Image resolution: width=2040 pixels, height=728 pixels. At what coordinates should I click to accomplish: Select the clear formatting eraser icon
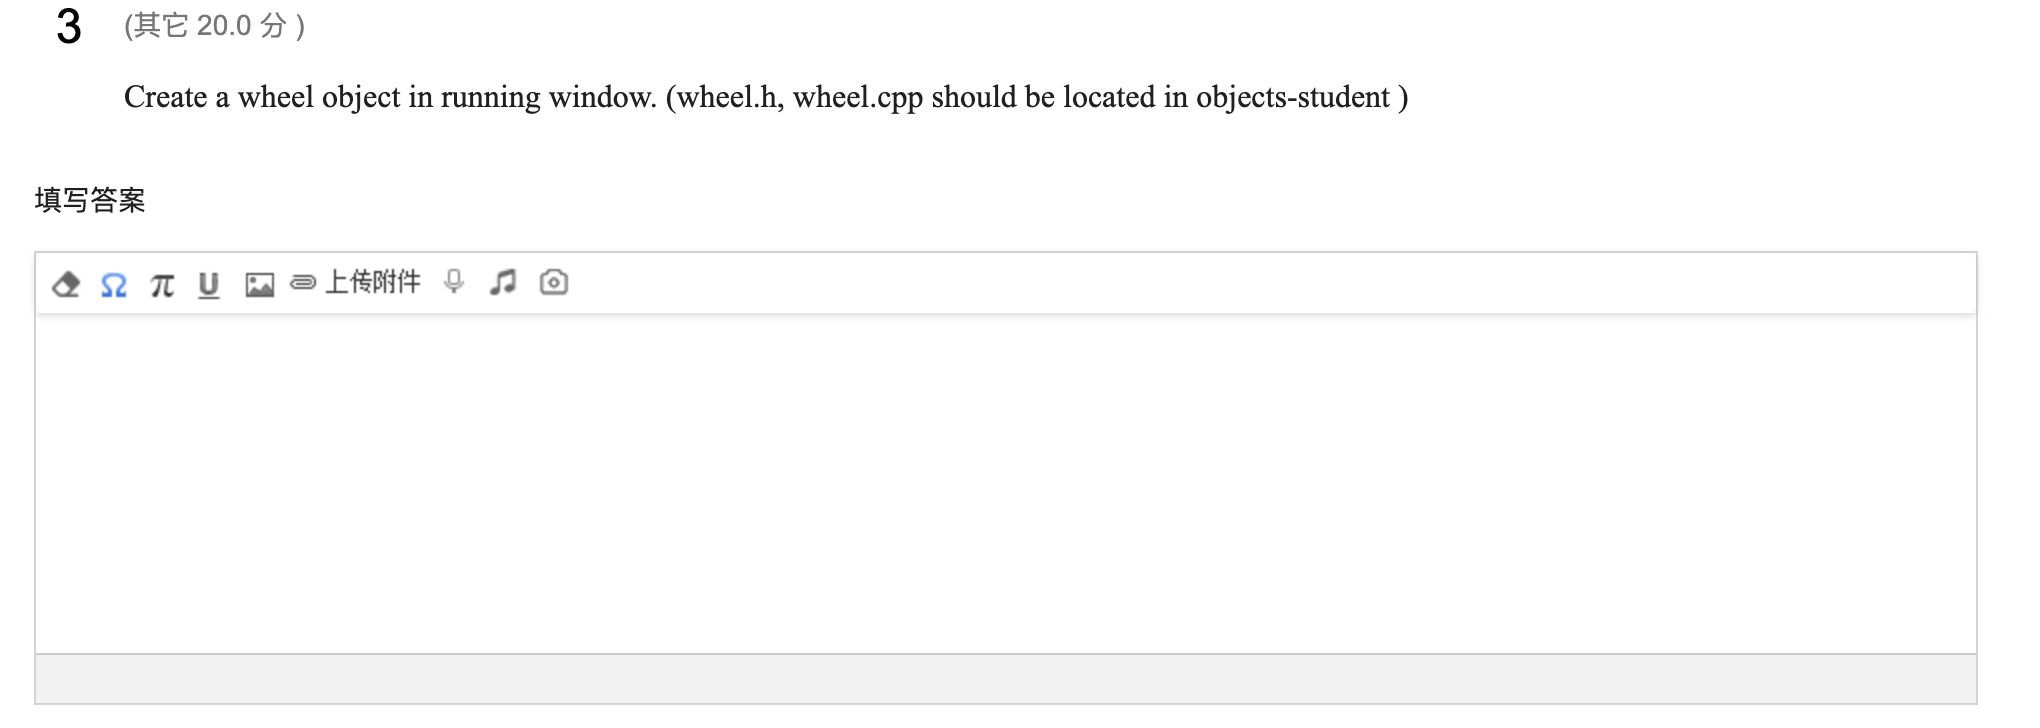click(67, 283)
